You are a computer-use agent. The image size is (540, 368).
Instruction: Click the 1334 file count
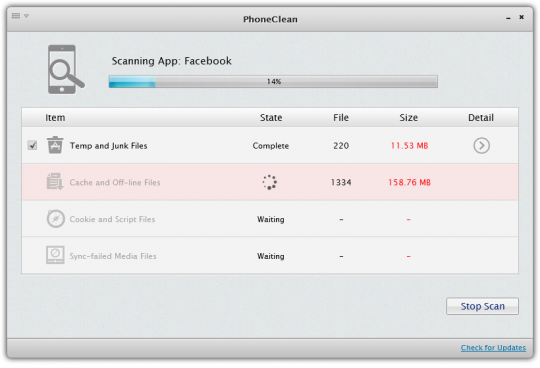(x=341, y=182)
